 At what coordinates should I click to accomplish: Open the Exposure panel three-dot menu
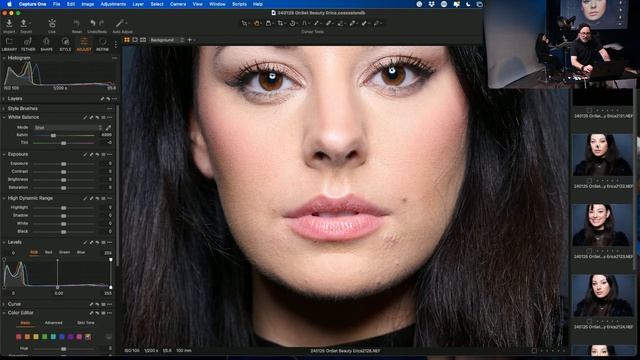coord(109,154)
